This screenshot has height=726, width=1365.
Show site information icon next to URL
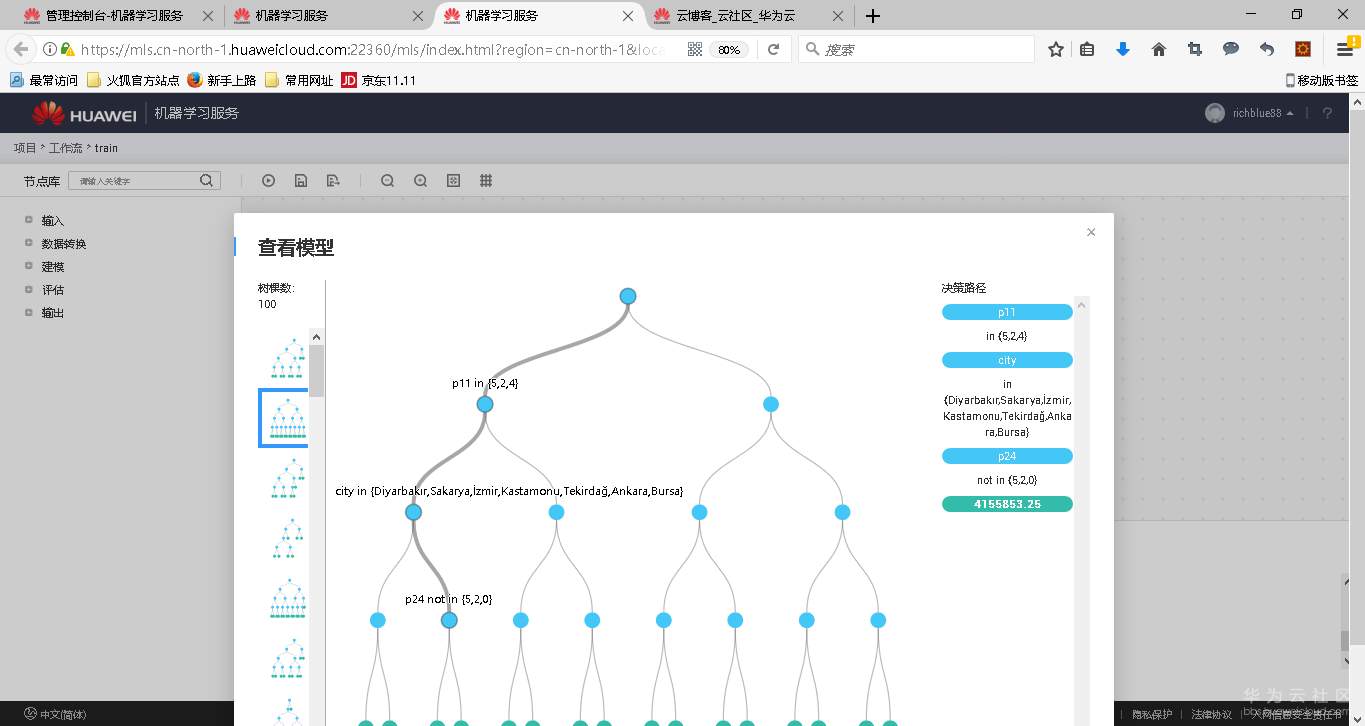[x=50, y=49]
